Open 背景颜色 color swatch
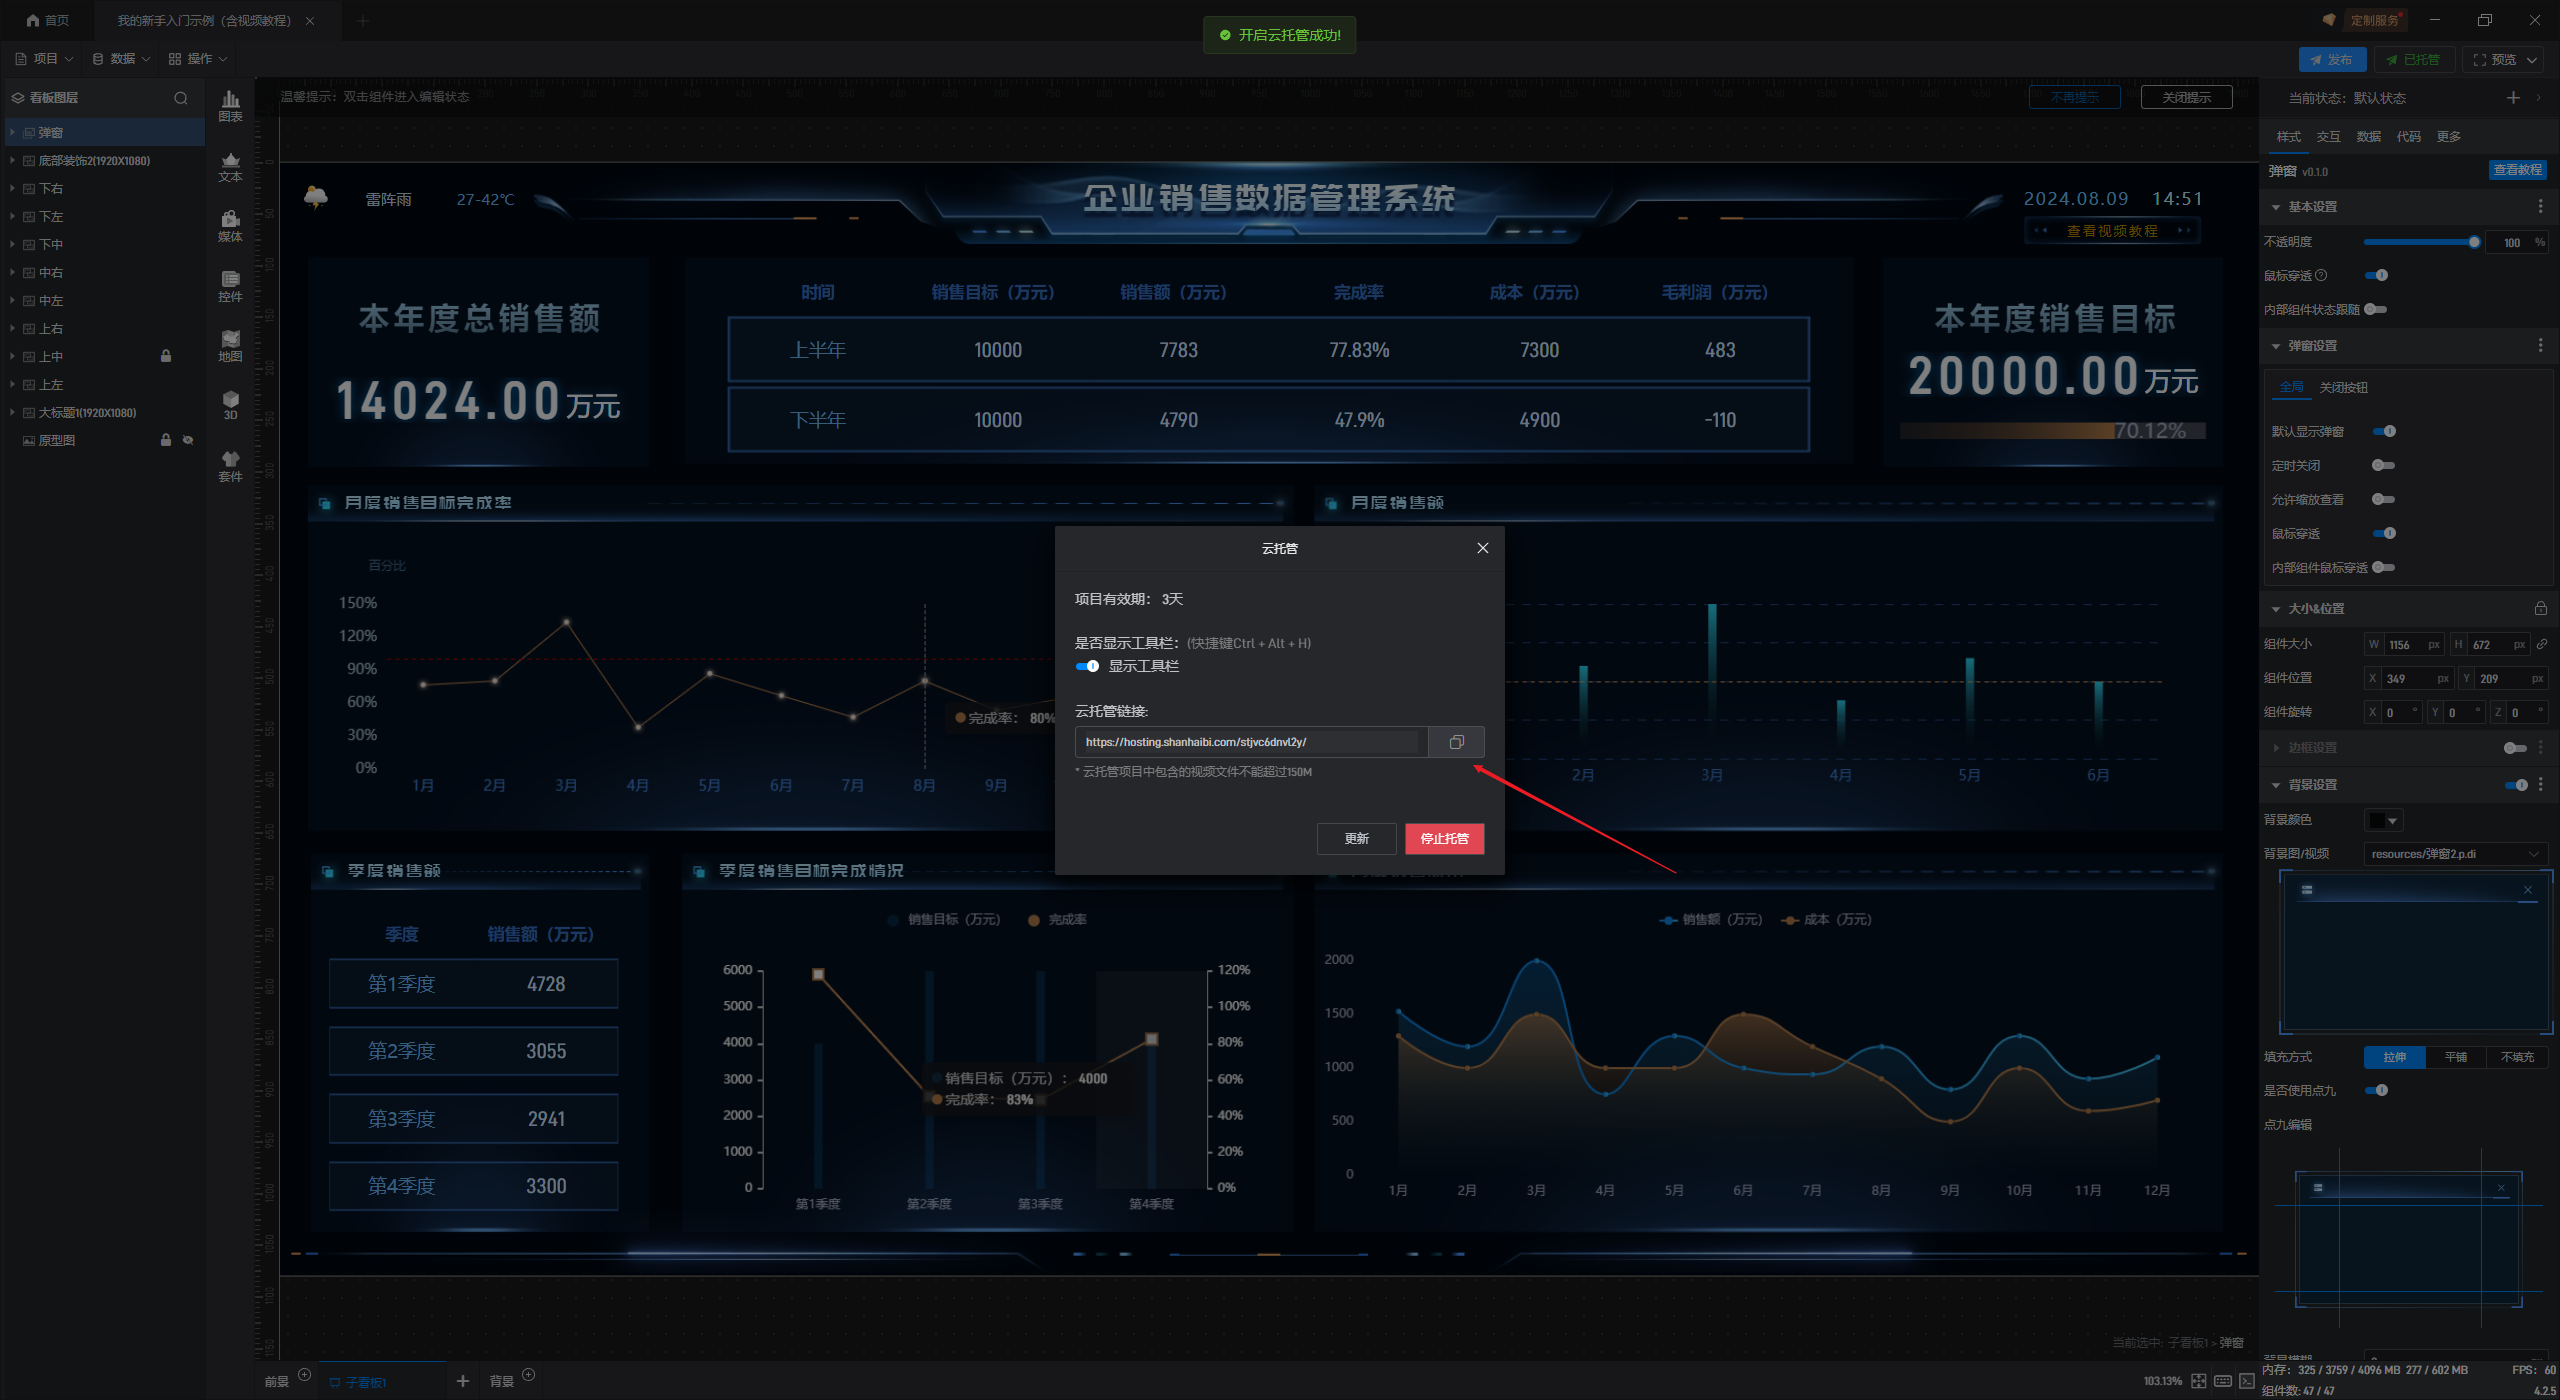 pyautogui.click(x=2383, y=820)
